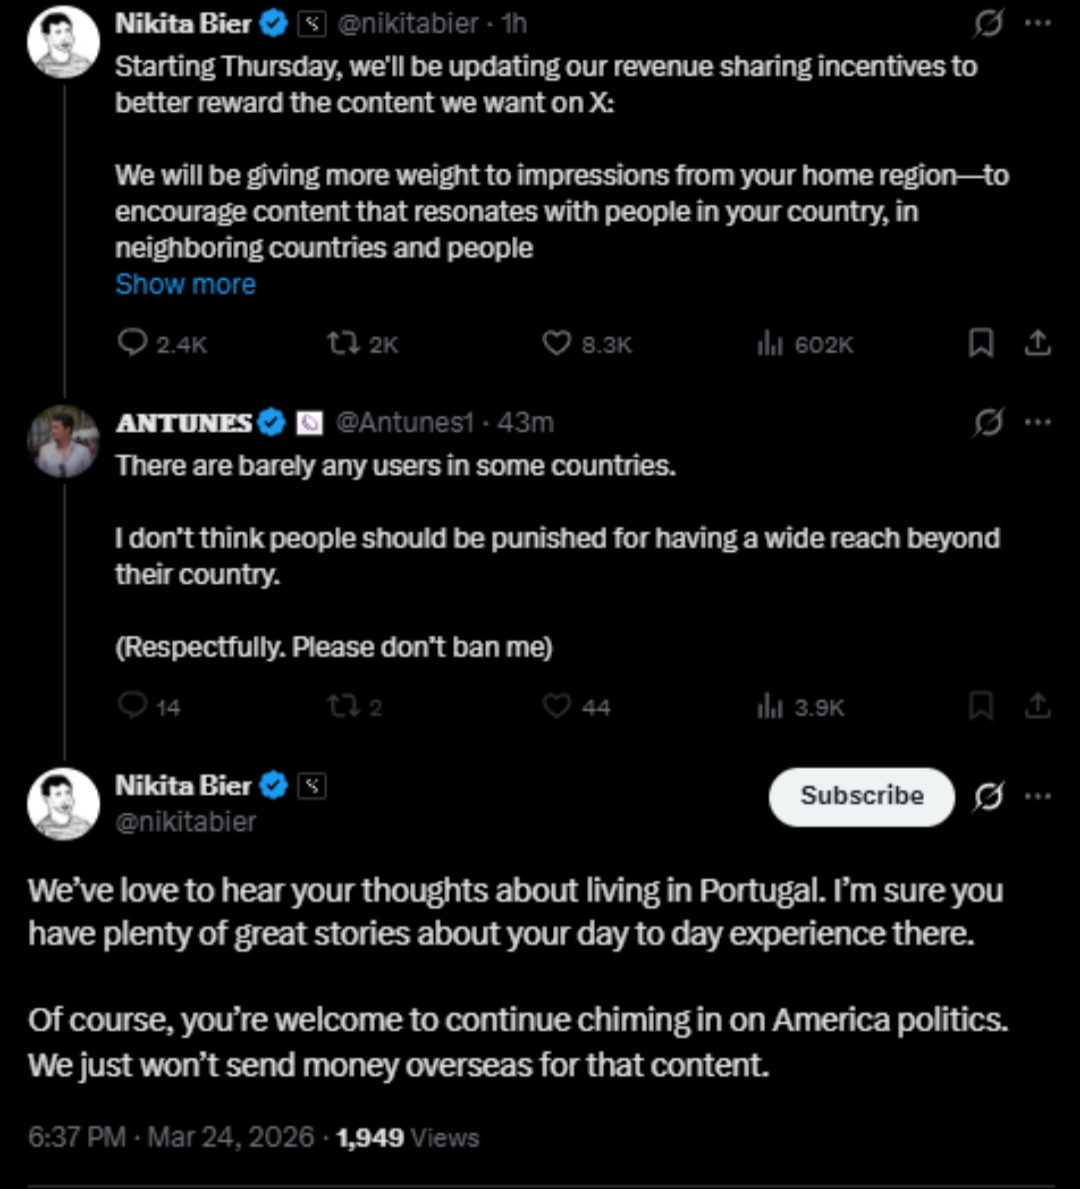Viewport: 1080px width, 1189px height.
Task: Open more options for top post
Action: [1038, 24]
